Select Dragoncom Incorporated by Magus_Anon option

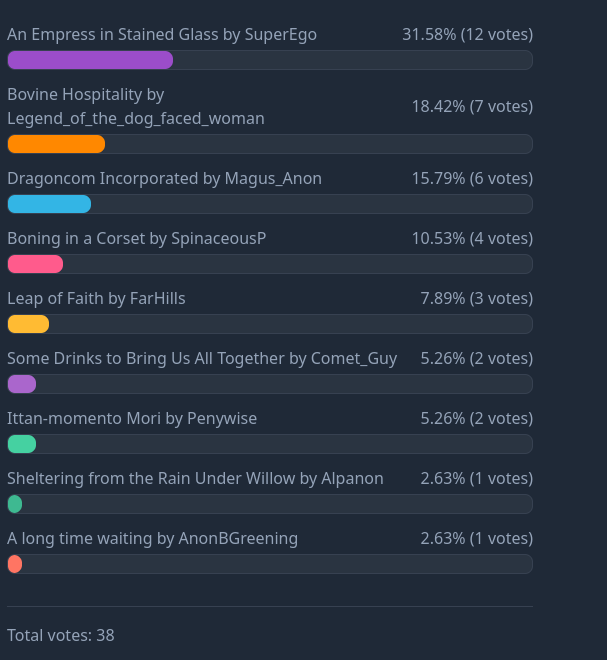point(164,179)
